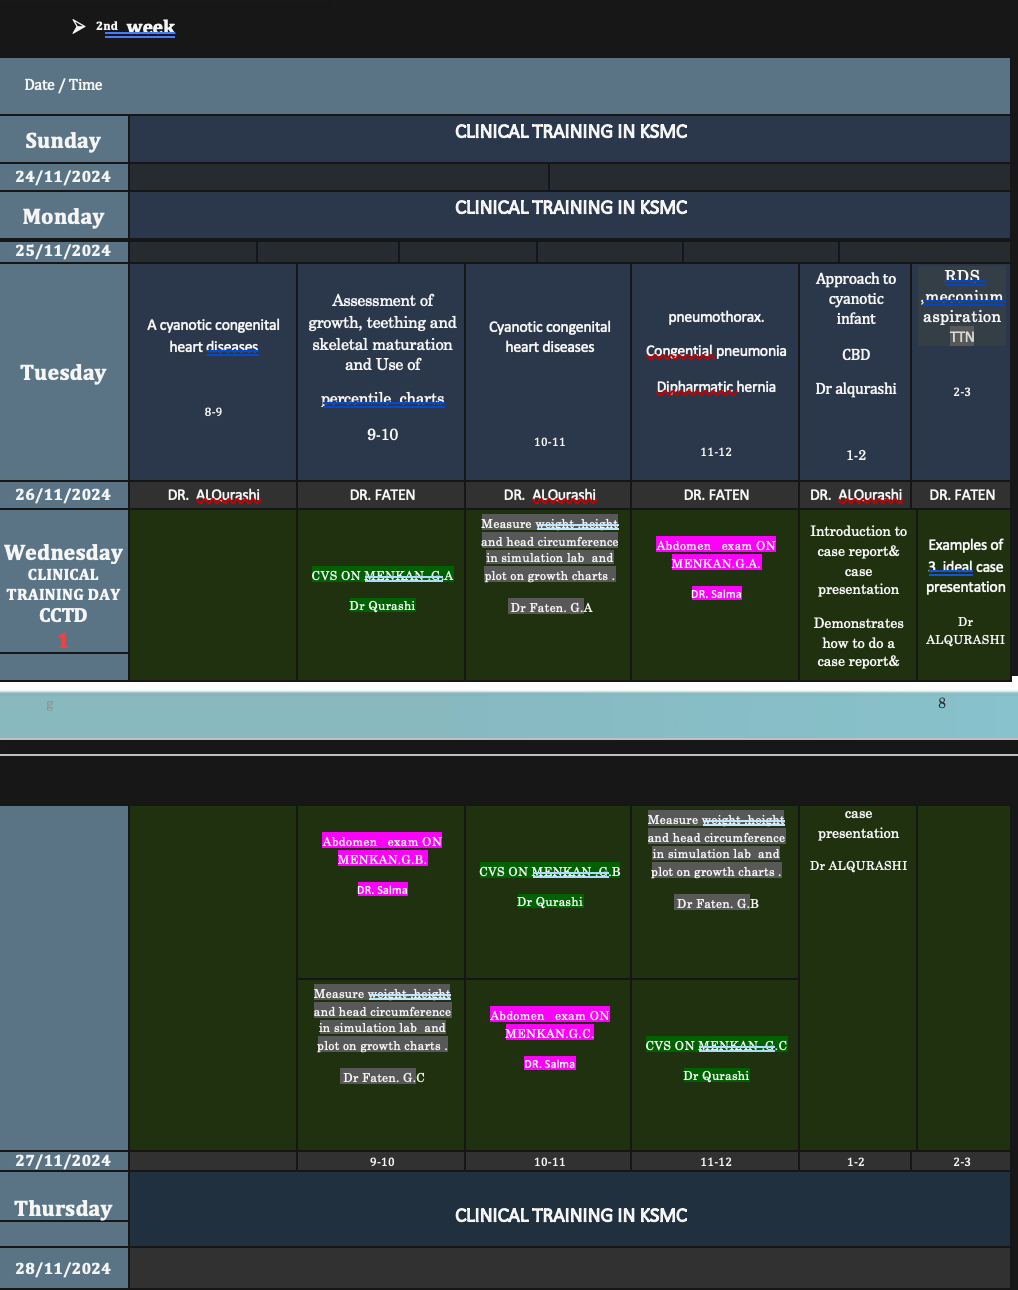
Task: Click the Date / Time header cell
Action: click(x=63, y=85)
